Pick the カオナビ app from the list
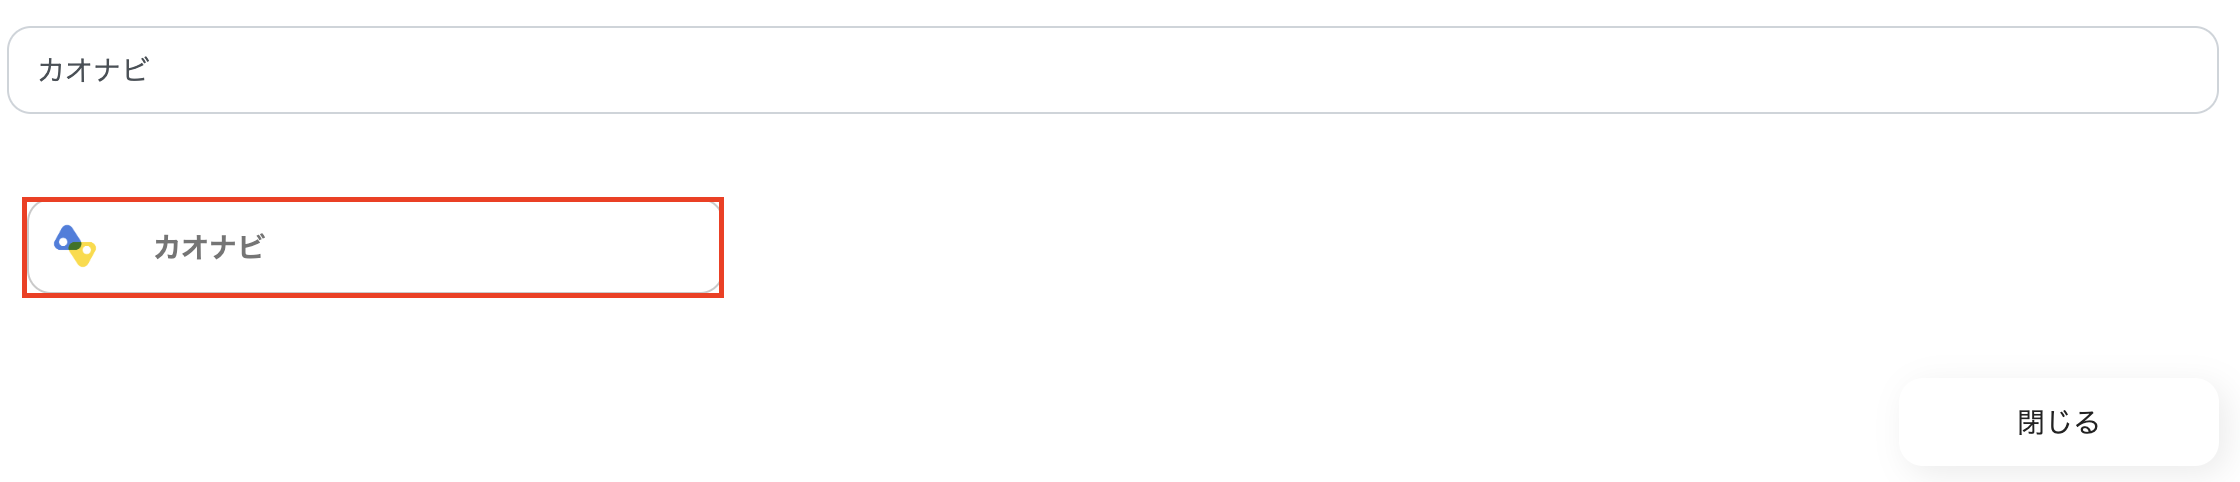This screenshot has height=482, width=2240. tap(372, 247)
